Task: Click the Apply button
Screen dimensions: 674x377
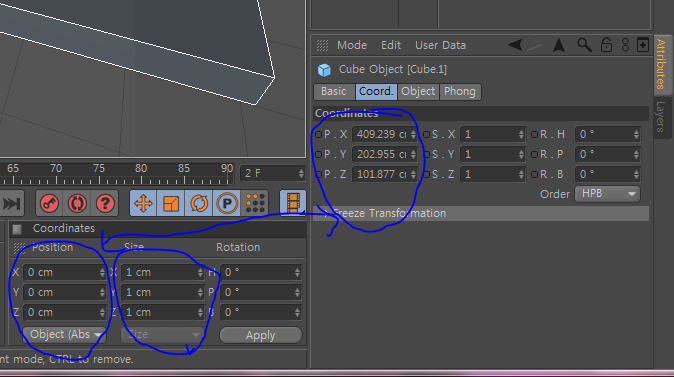Action: coord(260,335)
